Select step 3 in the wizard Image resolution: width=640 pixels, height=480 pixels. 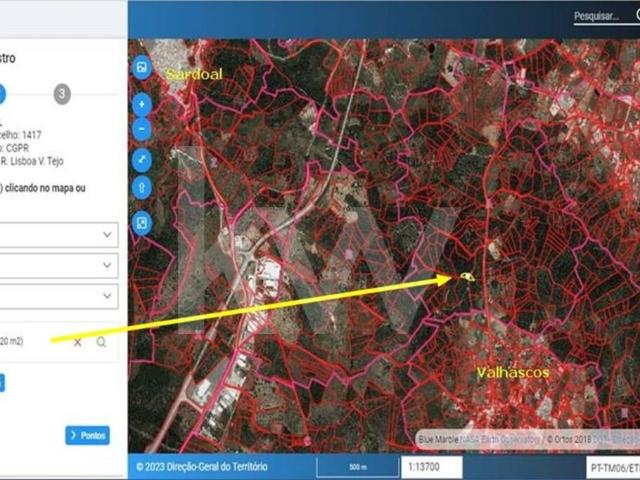point(62,94)
